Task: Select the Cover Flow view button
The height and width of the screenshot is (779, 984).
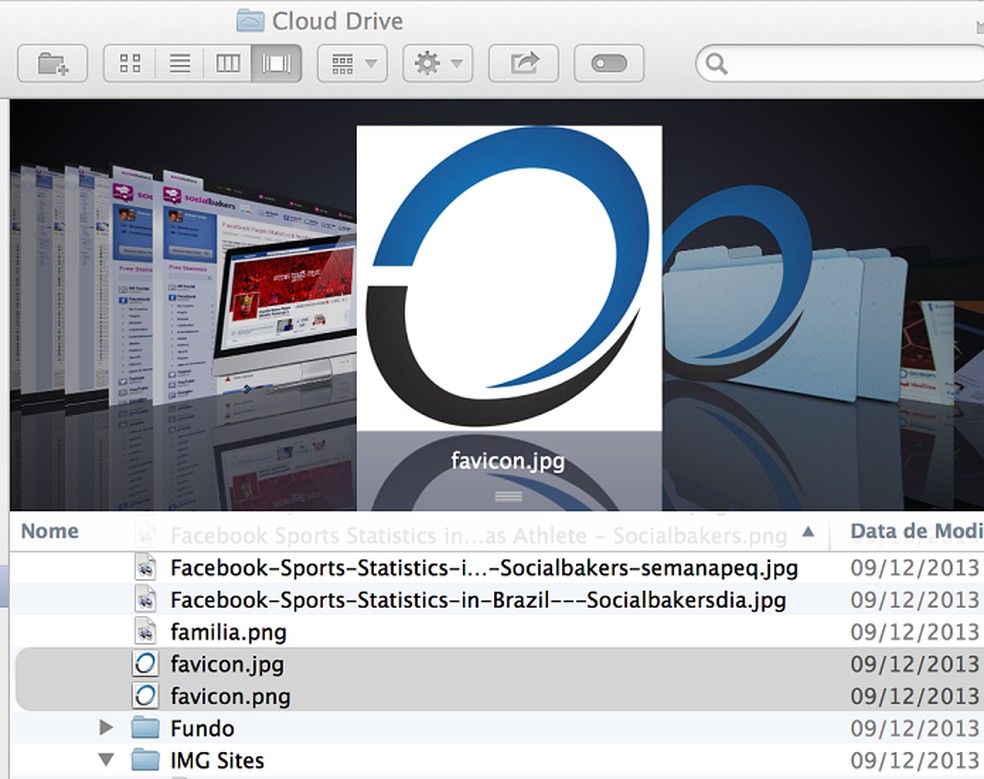Action: tap(276, 64)
